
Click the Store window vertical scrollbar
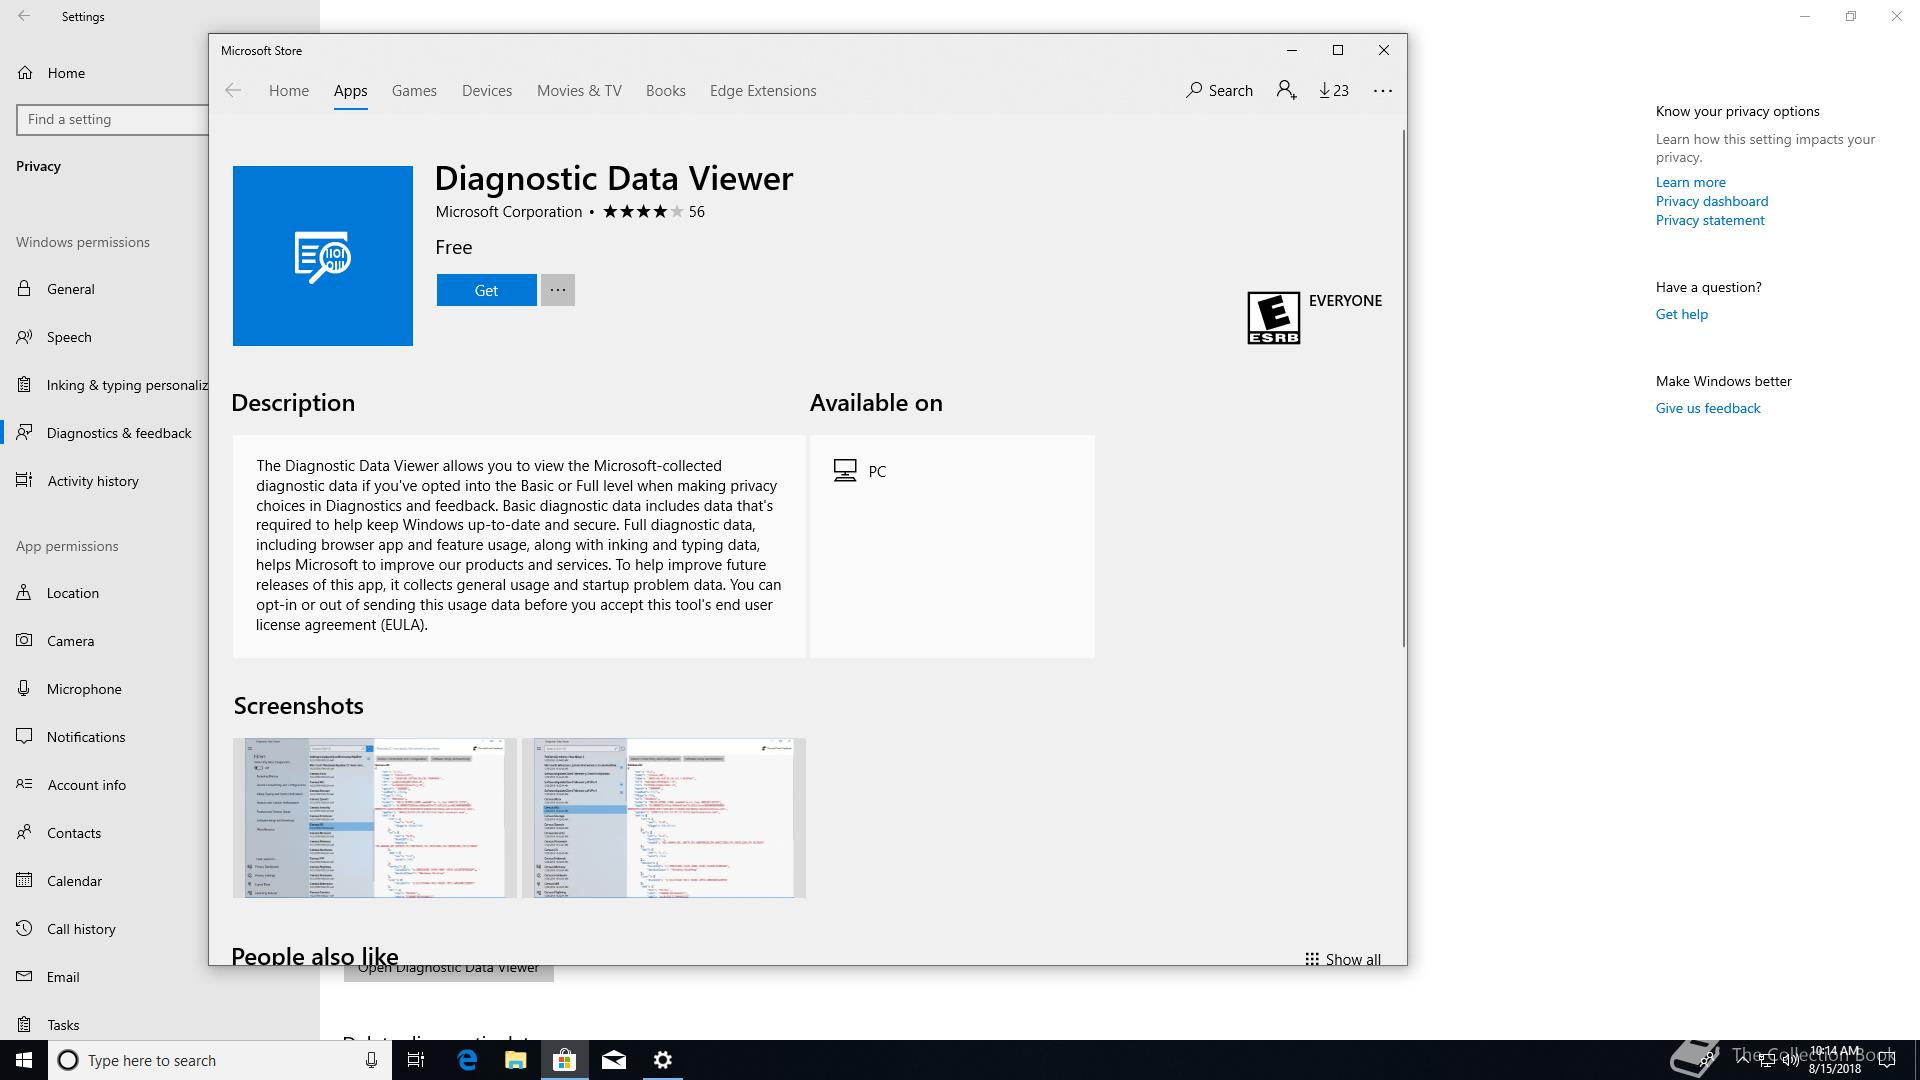click(x=1403, y=388)
